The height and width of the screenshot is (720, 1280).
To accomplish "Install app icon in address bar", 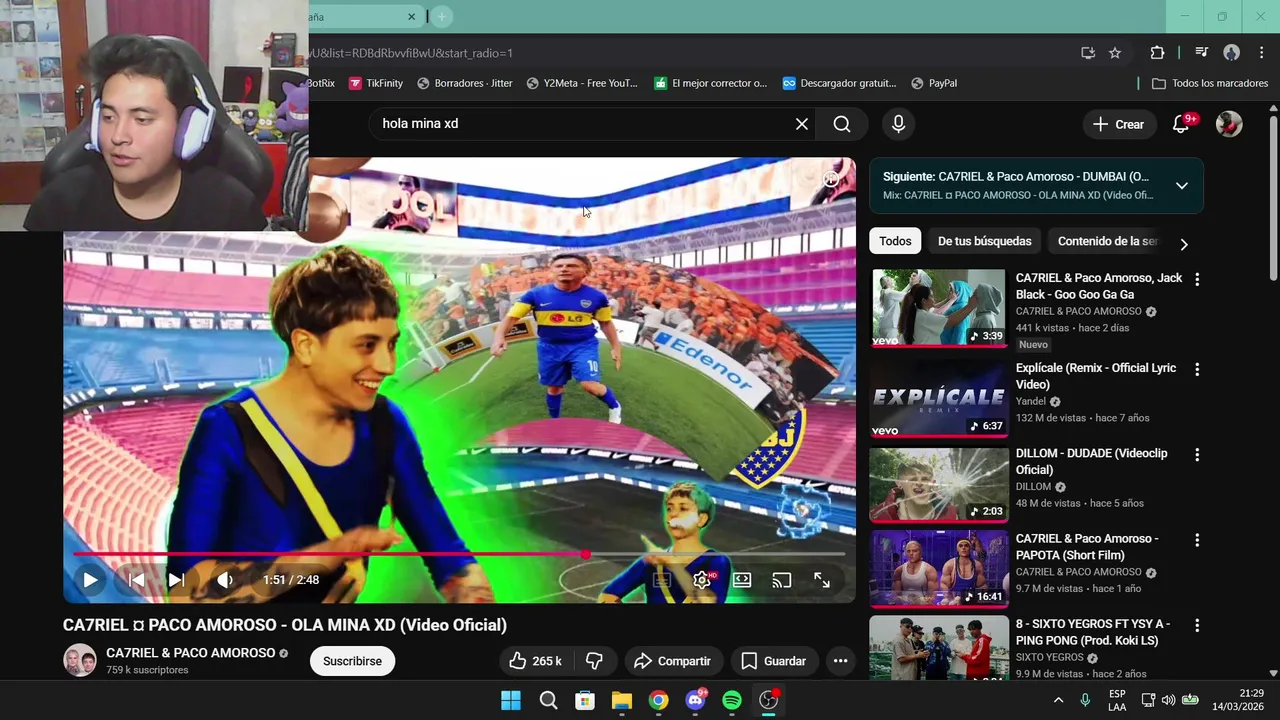I will [x=1088, y=53].
